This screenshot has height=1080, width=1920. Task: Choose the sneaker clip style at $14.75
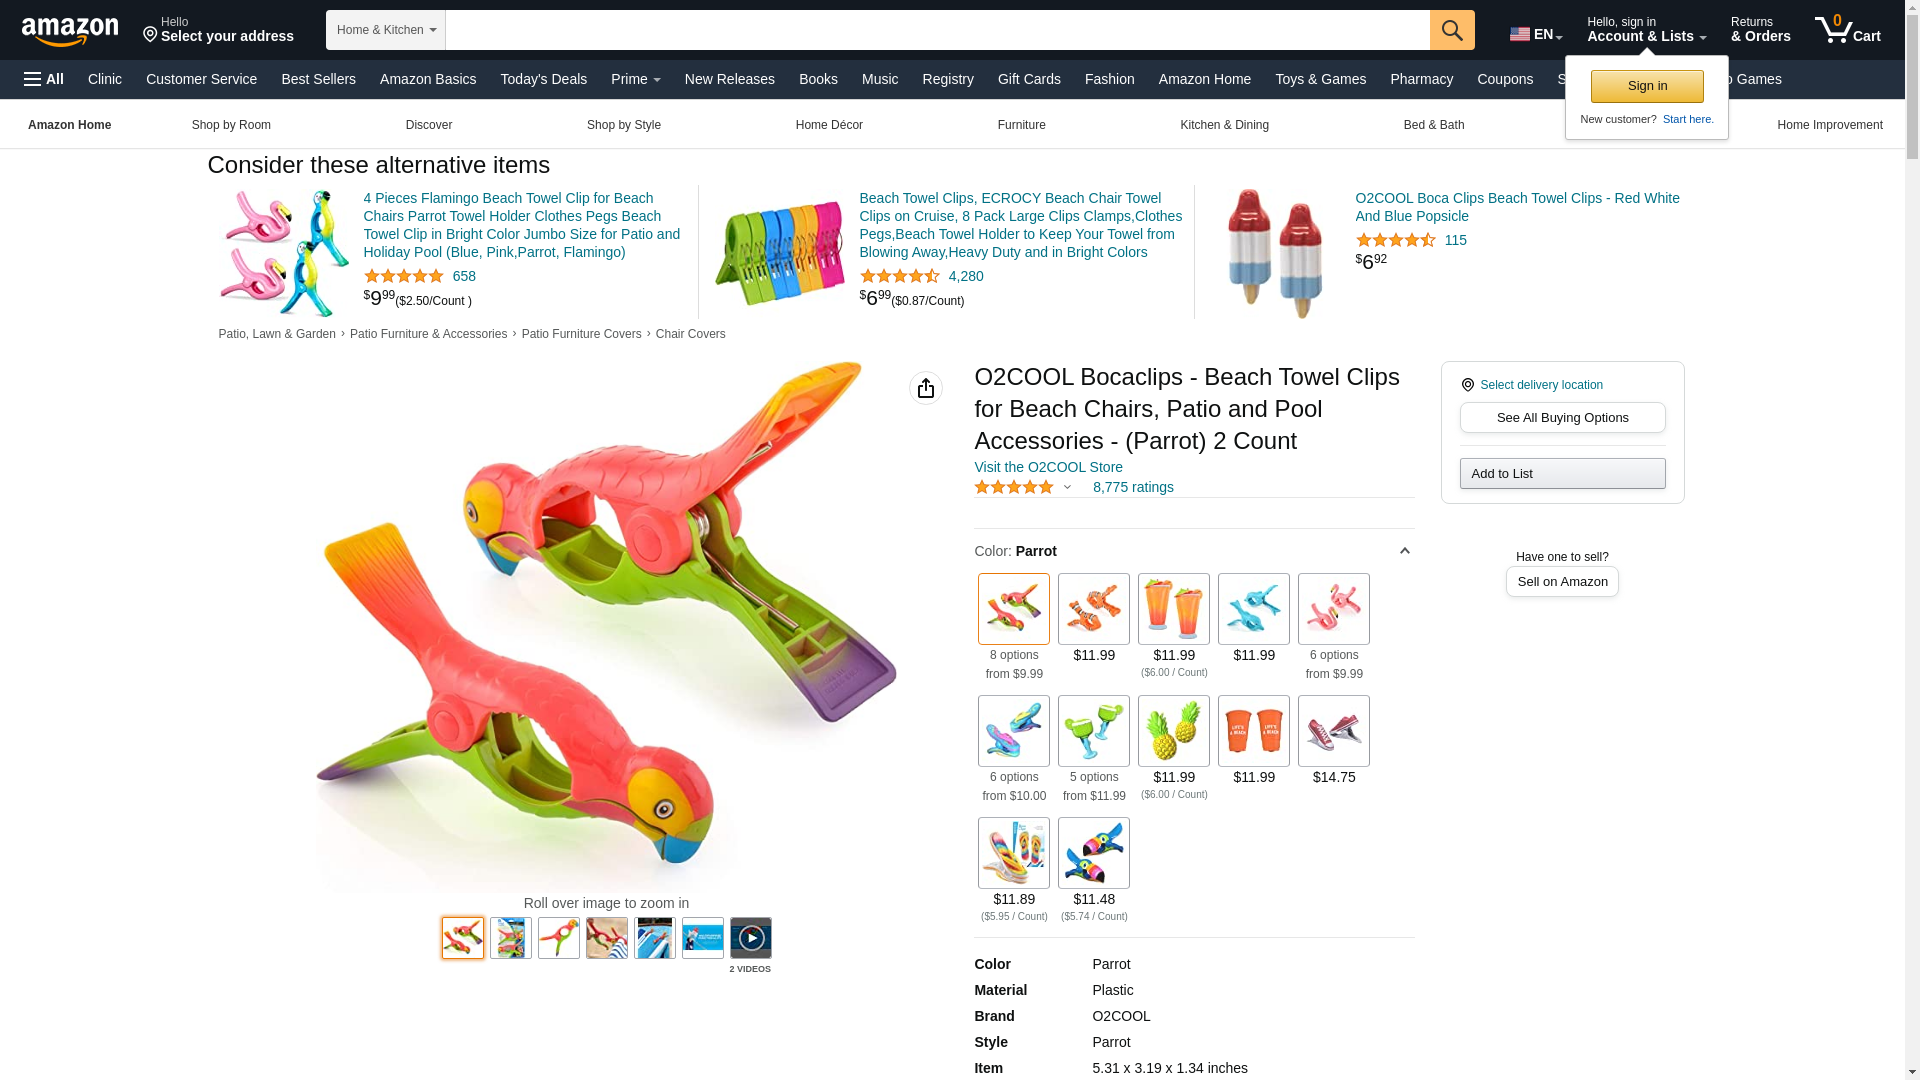coord(1334,731)
